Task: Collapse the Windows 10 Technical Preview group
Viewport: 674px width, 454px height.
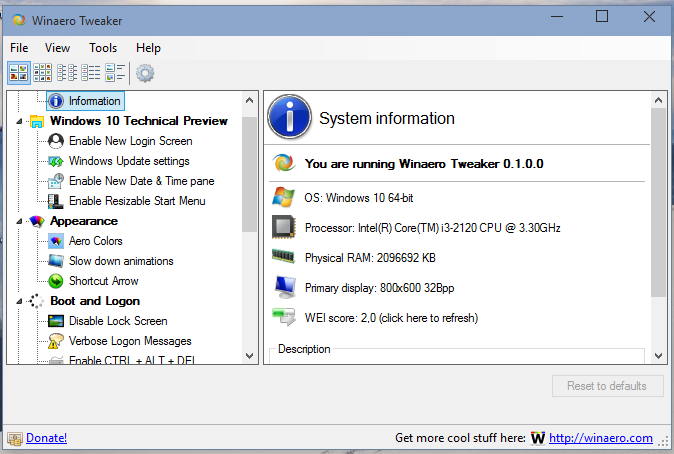Action: [20, 121]
